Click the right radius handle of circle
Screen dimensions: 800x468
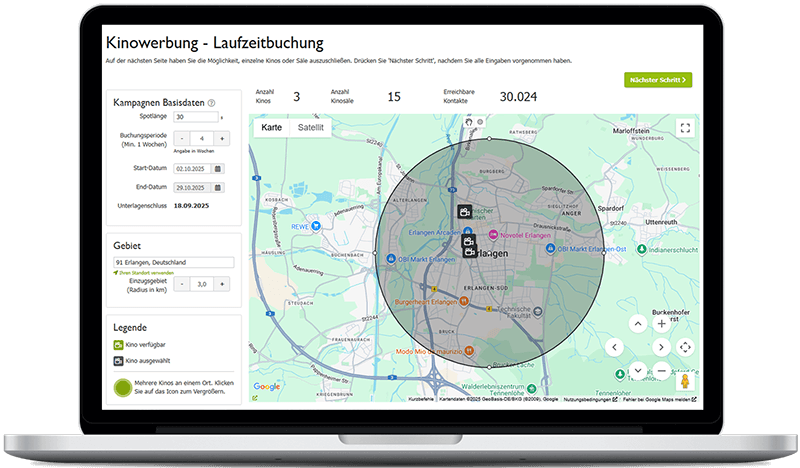(x=604, y=253)
